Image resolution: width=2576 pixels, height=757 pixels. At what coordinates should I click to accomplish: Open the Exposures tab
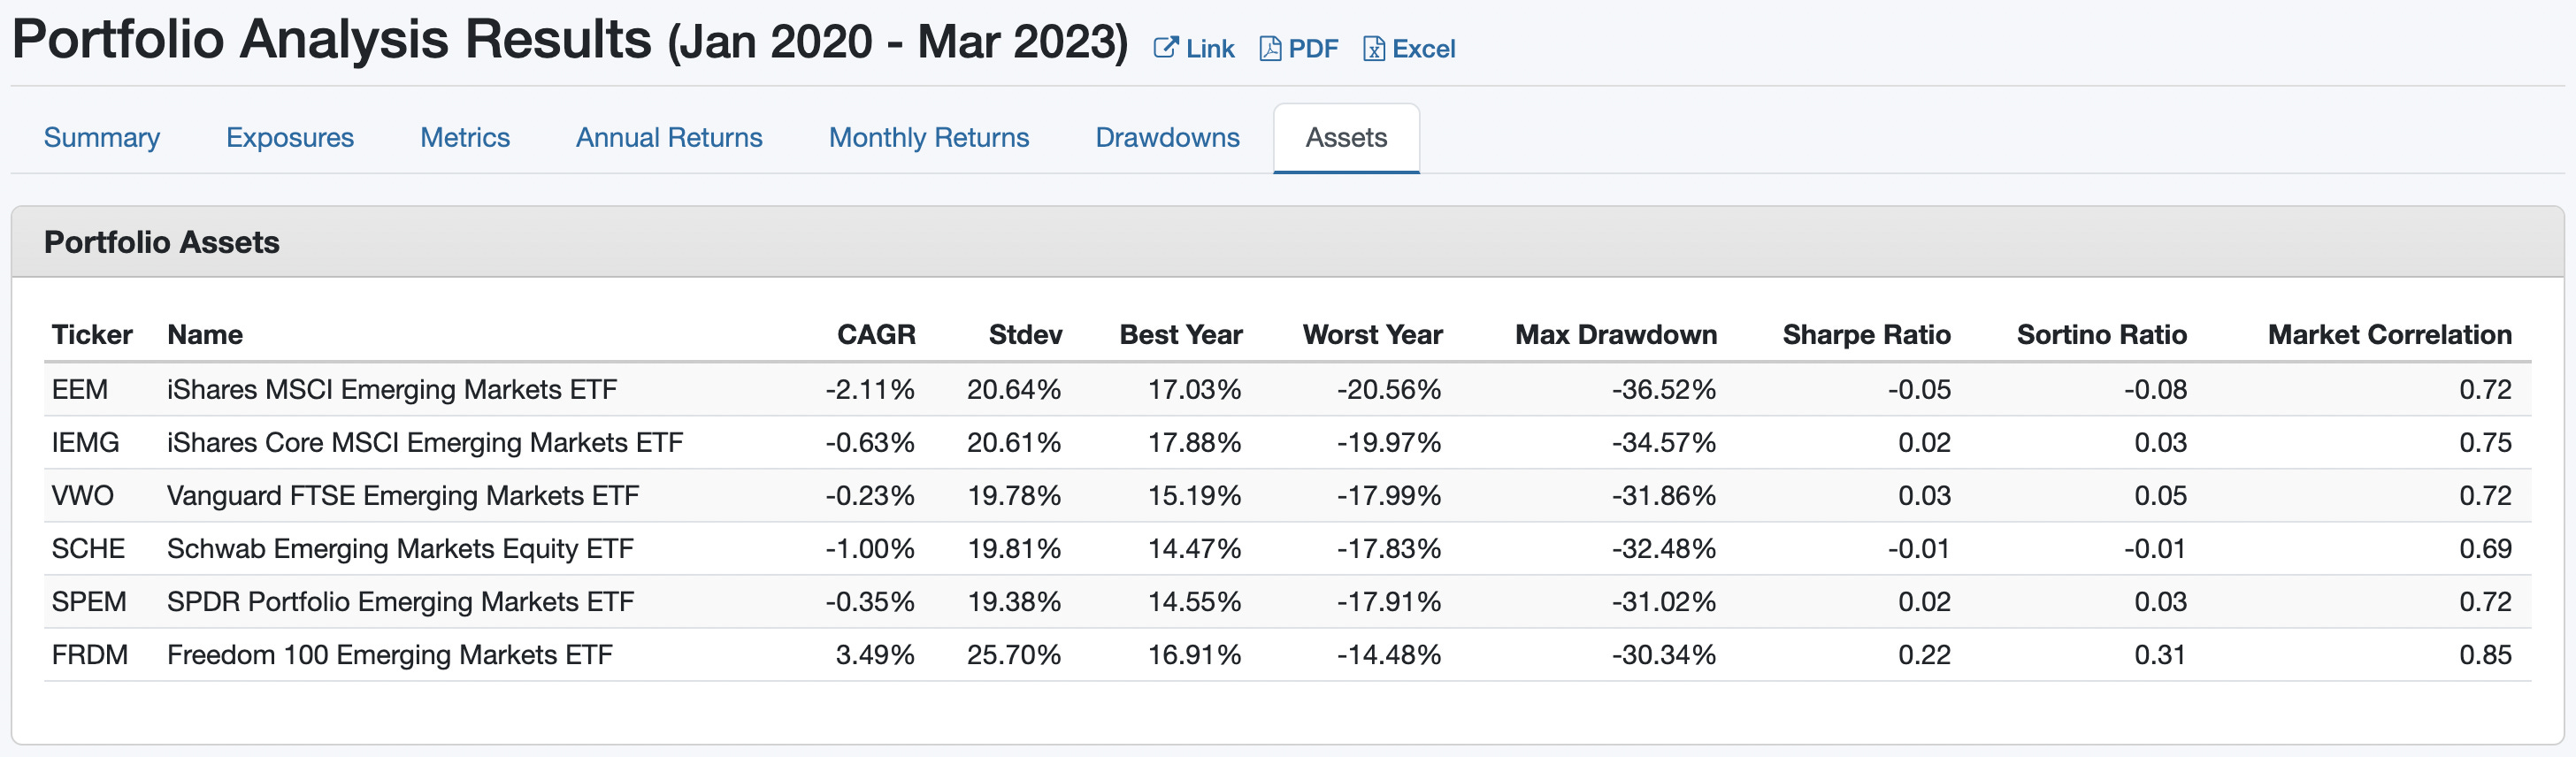(290, 137)
